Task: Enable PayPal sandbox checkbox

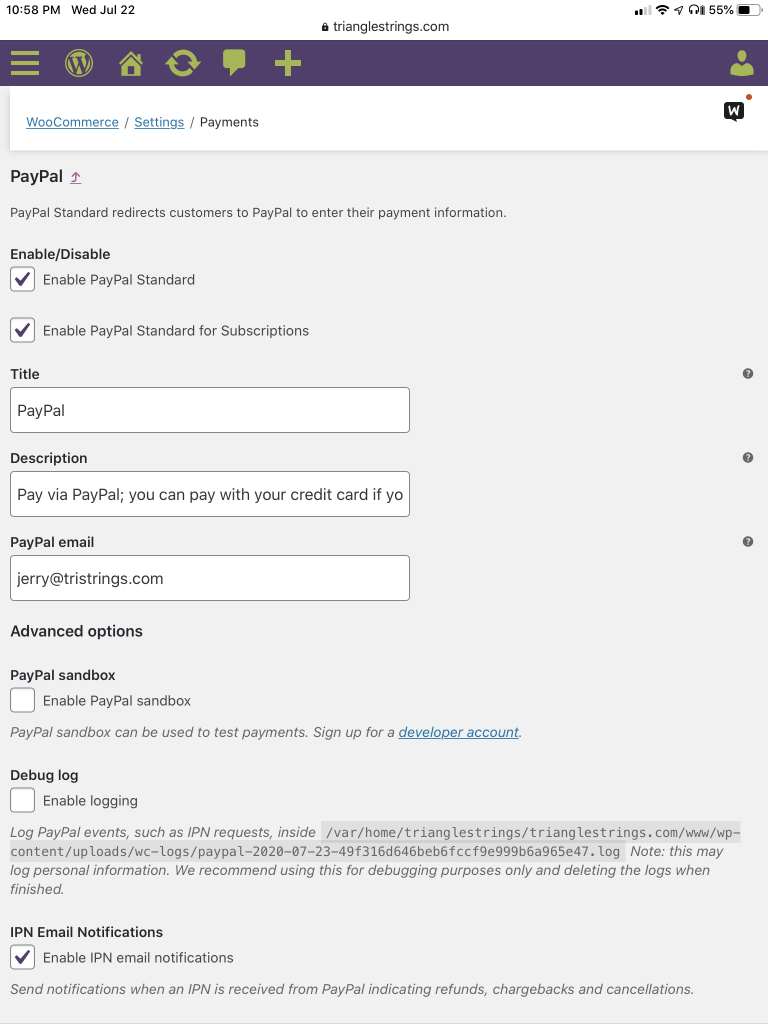Action: pos(22,700)
